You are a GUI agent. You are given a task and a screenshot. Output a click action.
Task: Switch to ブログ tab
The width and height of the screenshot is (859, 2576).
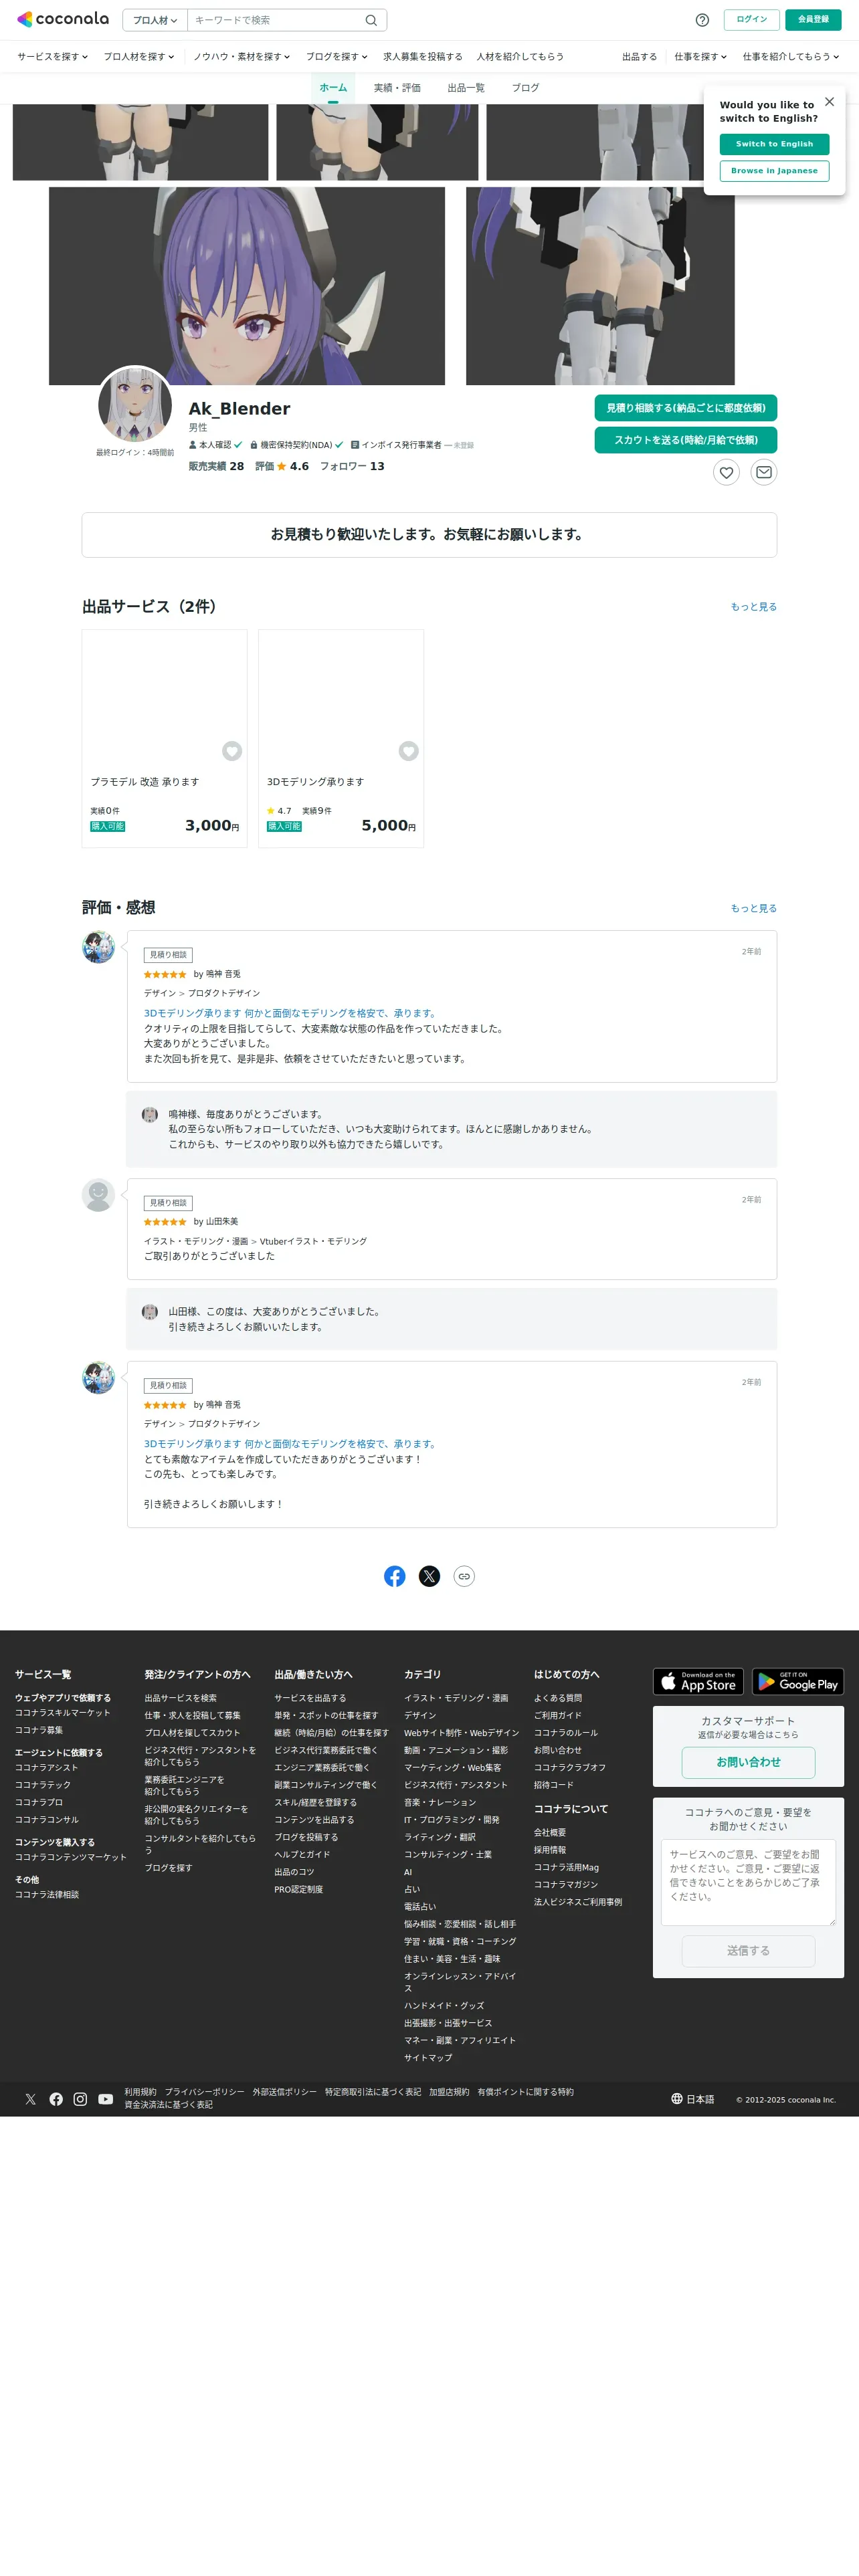(525, 88)
